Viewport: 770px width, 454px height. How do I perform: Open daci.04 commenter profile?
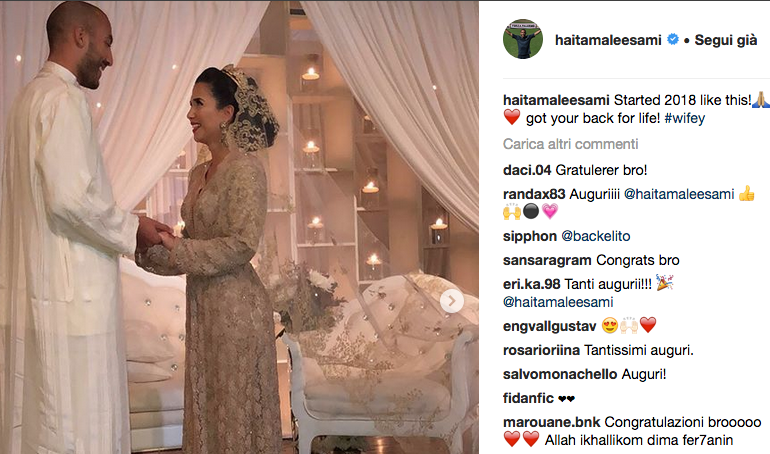click(527, 170)
